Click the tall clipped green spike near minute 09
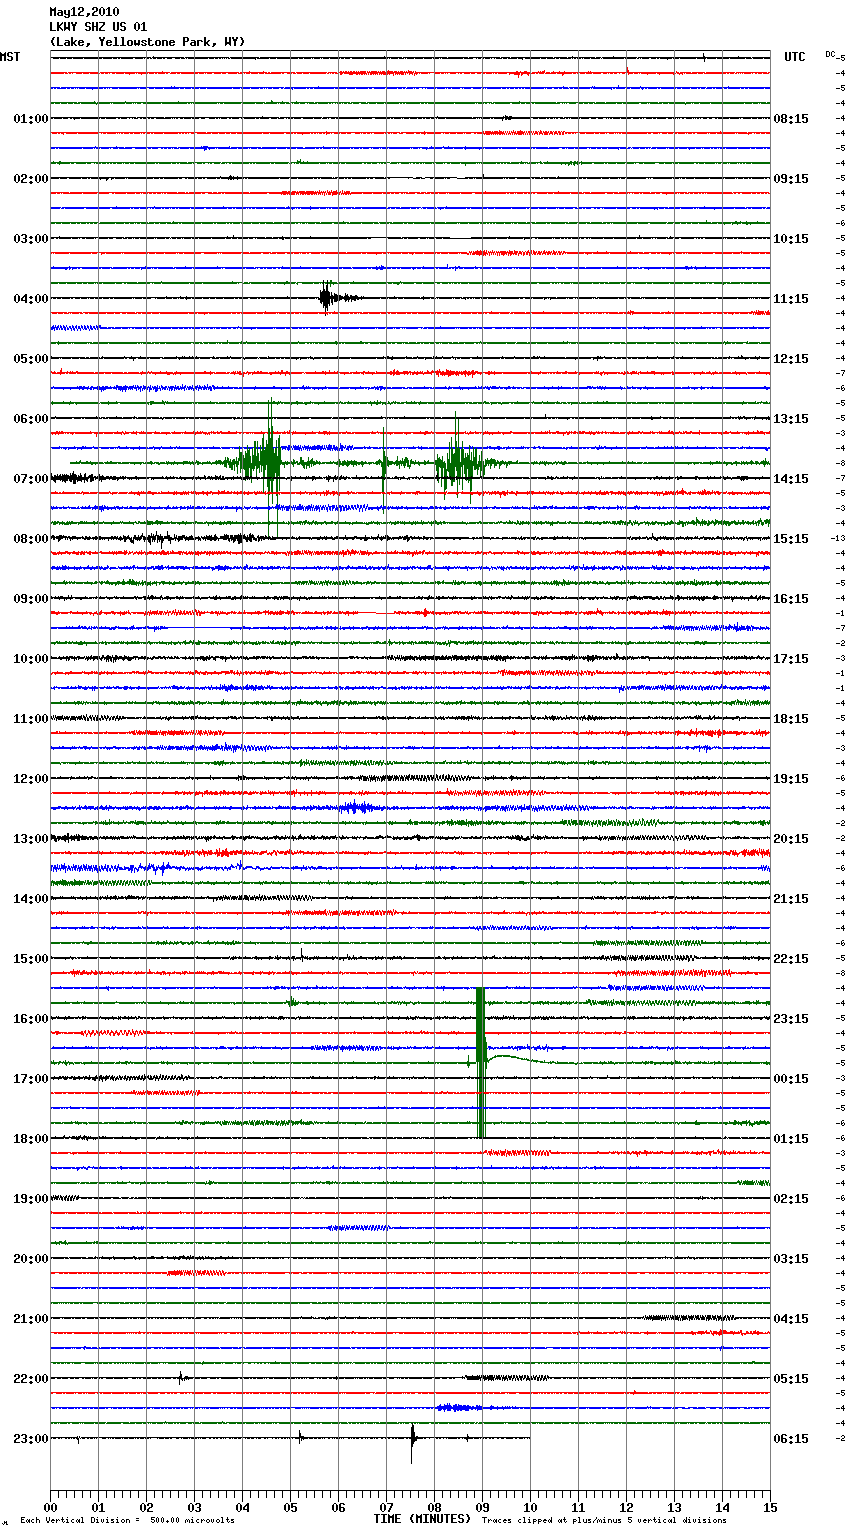850x1534 pixels. click(481, 1062)
